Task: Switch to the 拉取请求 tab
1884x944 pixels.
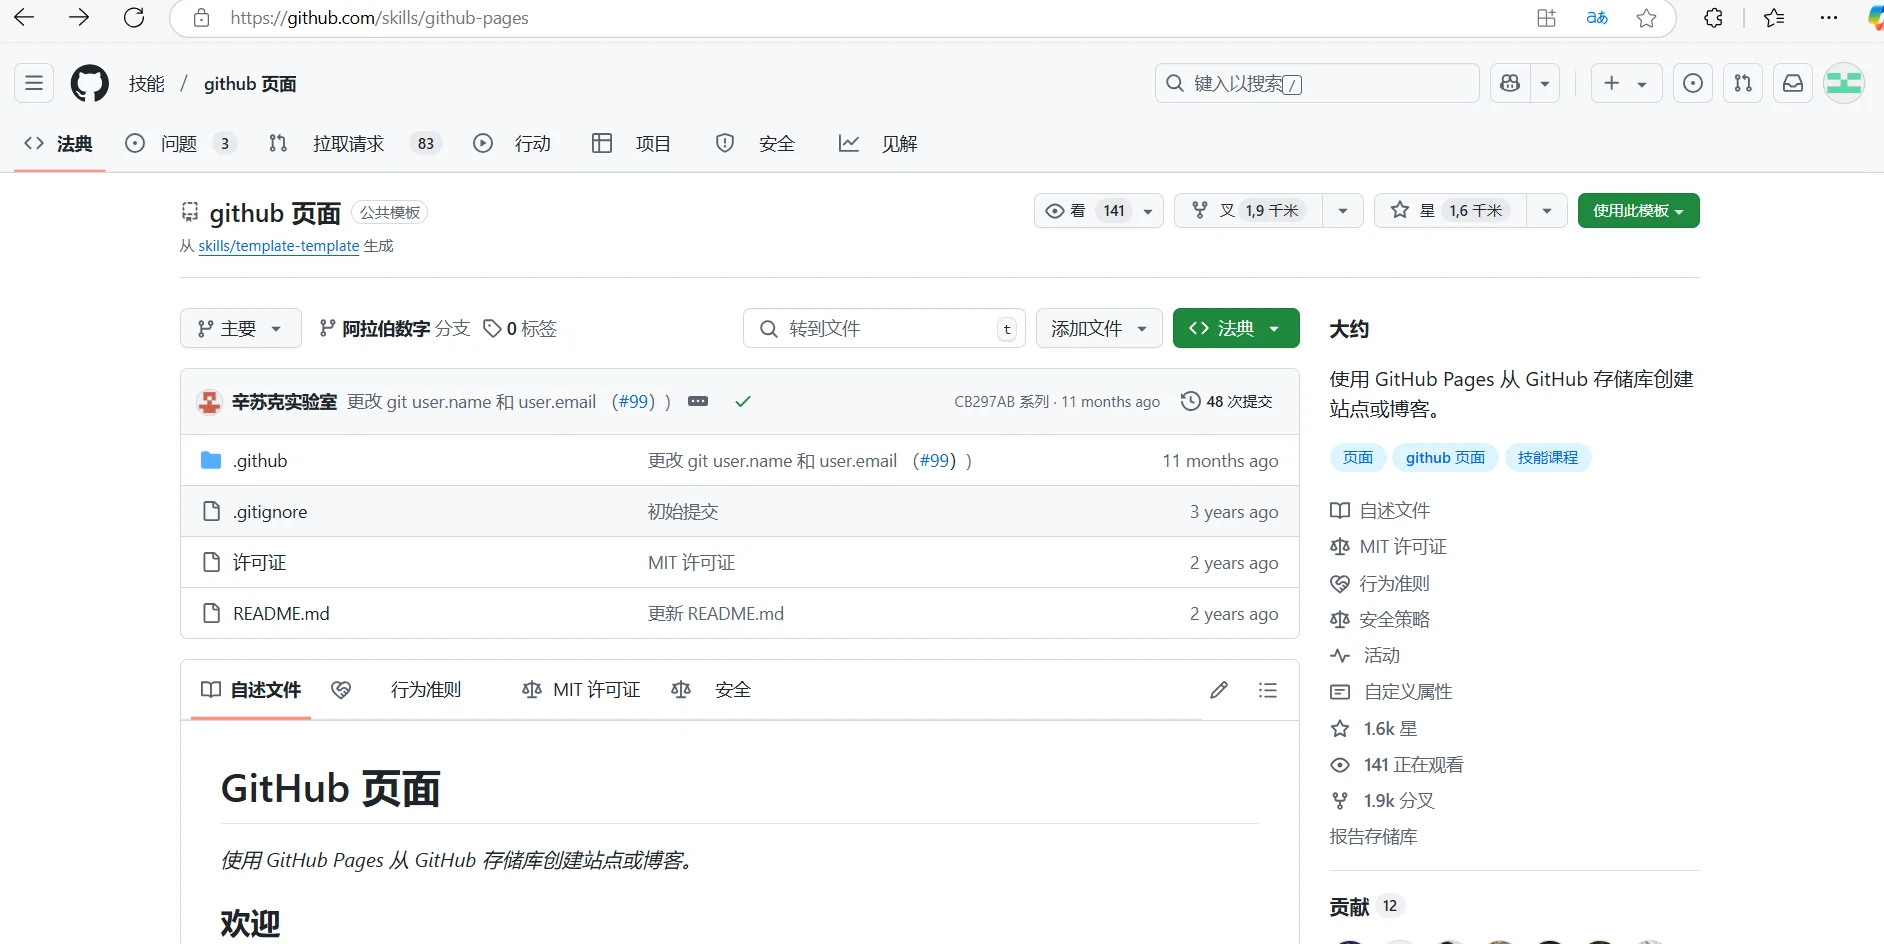Action: coord(347,143)
